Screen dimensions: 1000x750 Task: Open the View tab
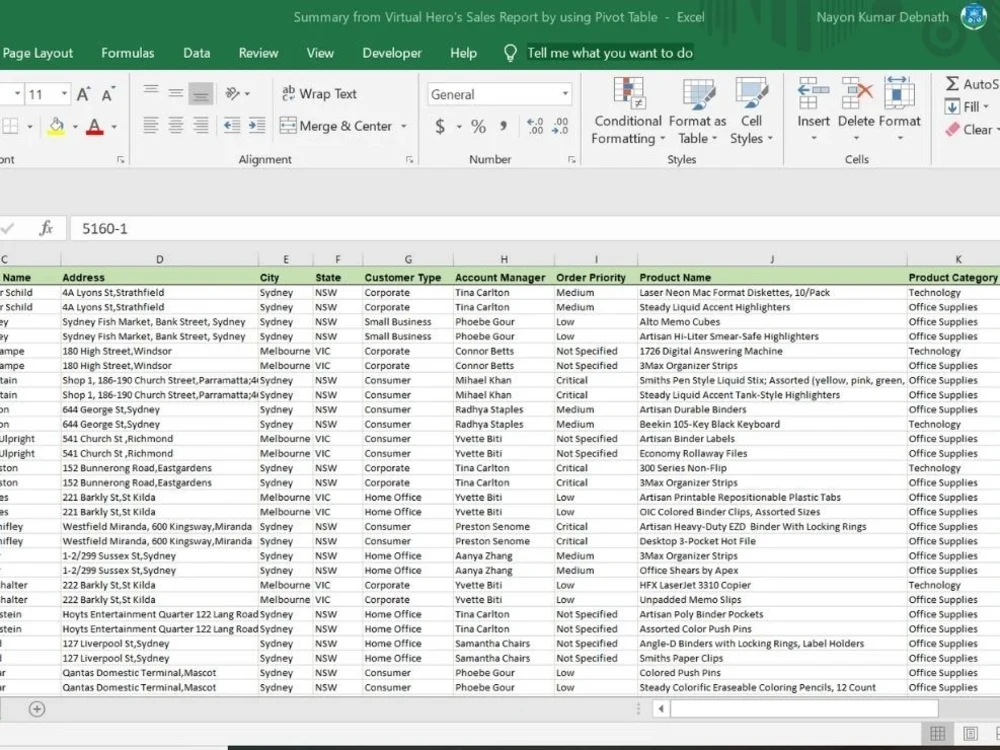tap(320, 53)
